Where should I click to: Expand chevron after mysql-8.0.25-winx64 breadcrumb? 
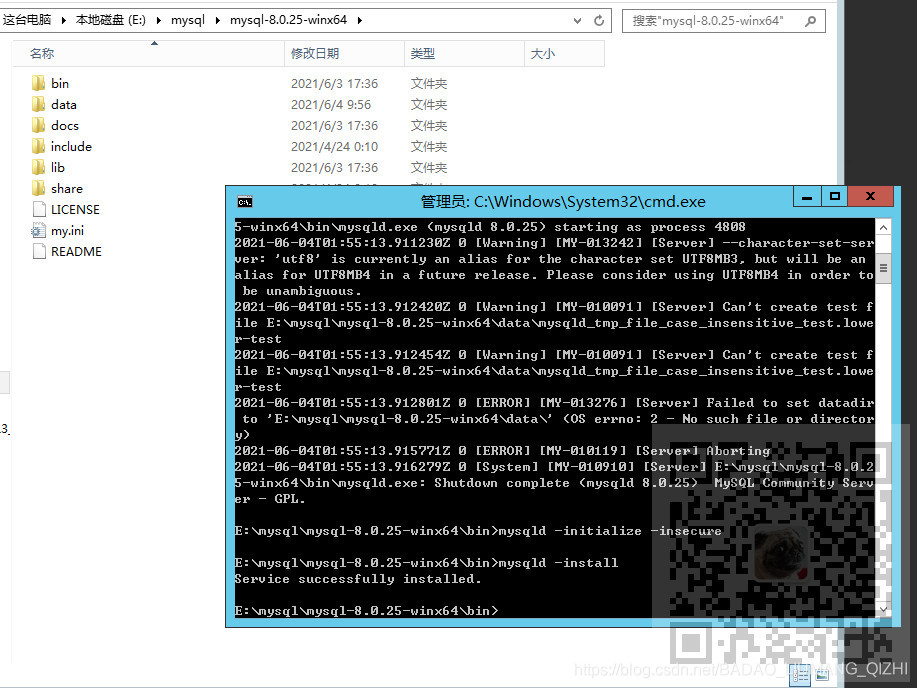(360, 20)
